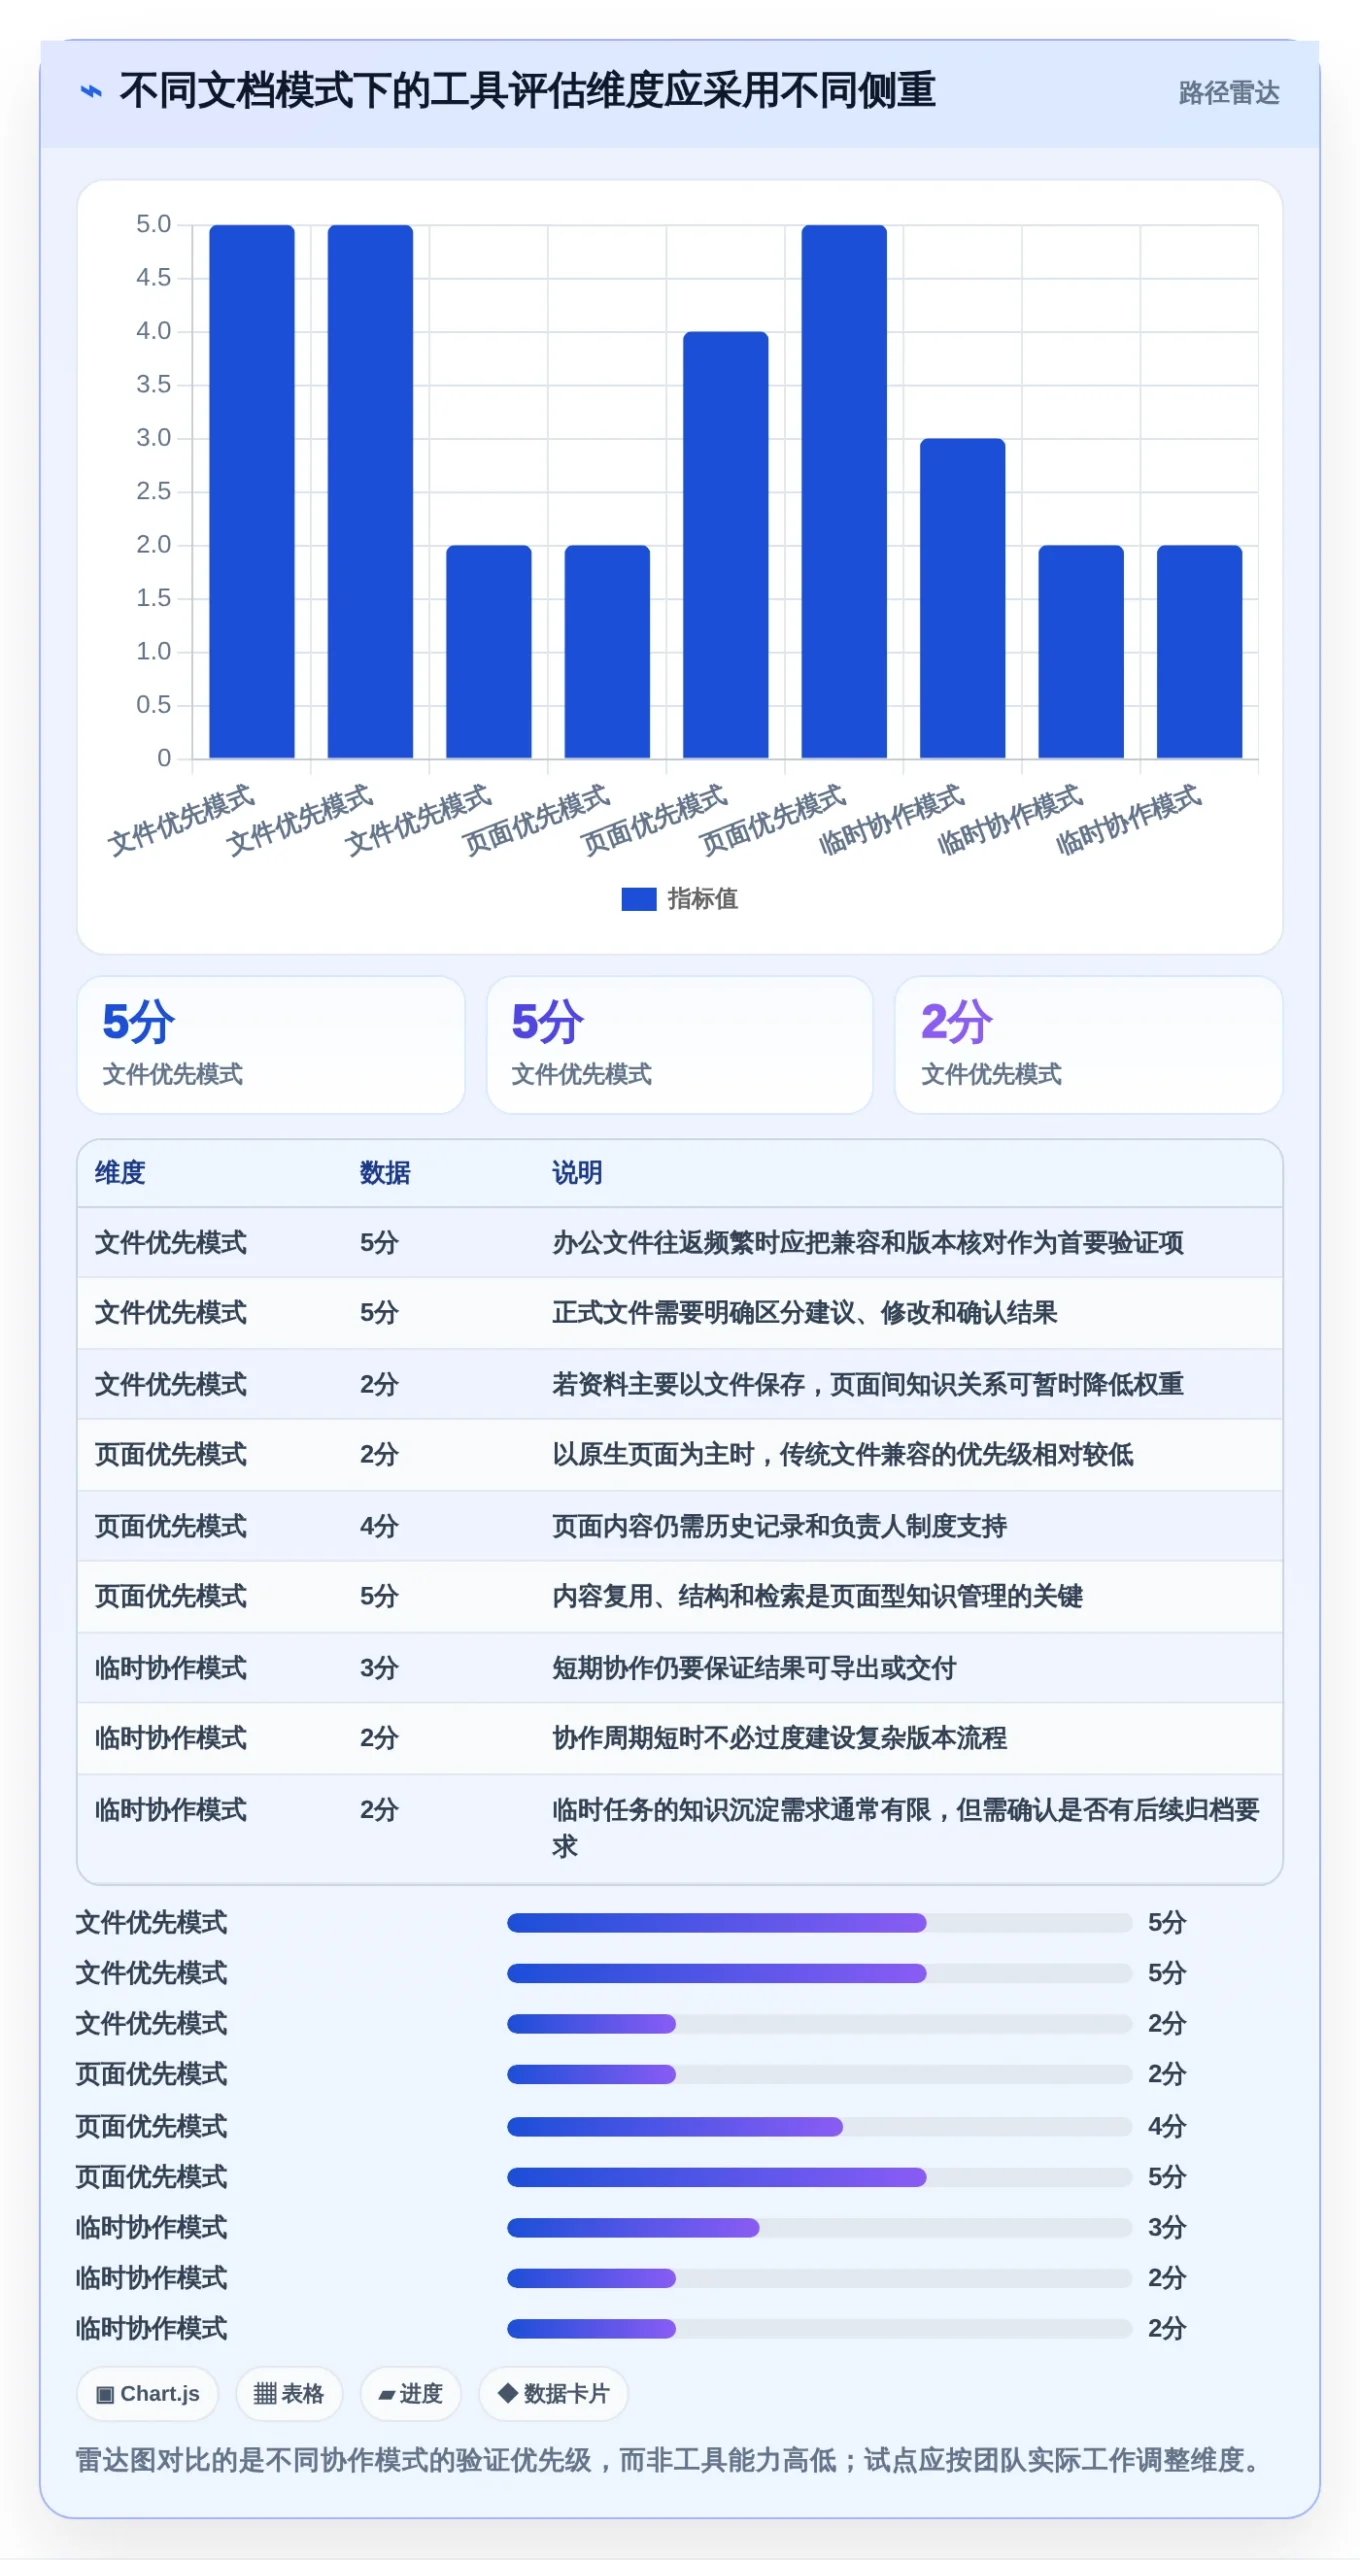Select the row 正式文件需要明确区分建议、修改和确认结果

coord(680,1313)
